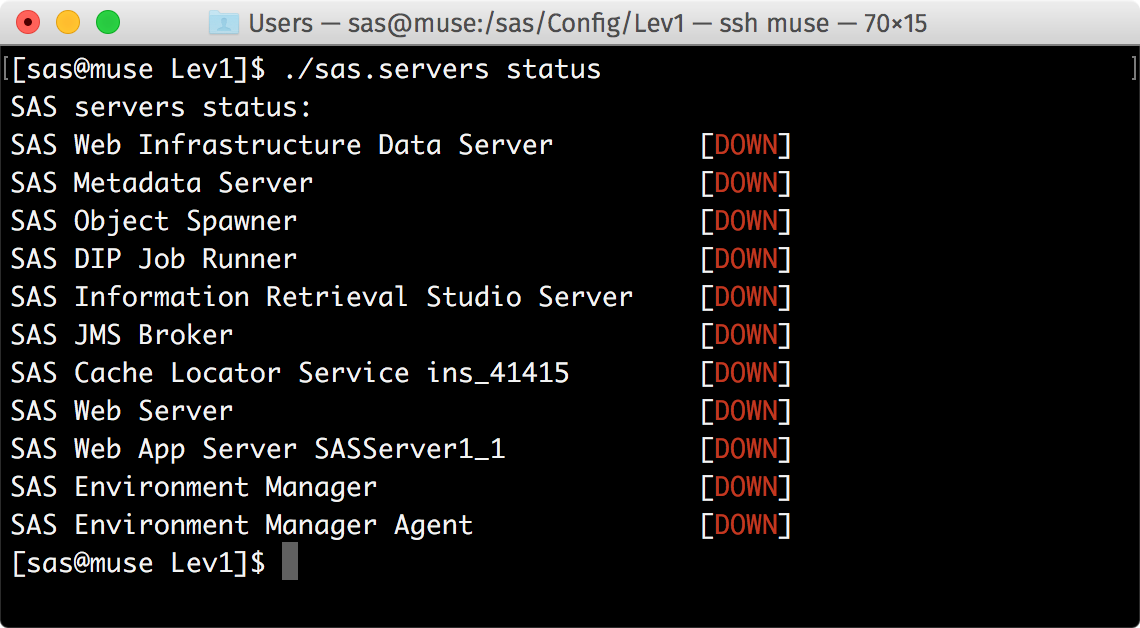Click the DOWN label for SAS JMS Broker
Image resolution: width=1140 pixels, height=628 pixels.
(745, 334)
